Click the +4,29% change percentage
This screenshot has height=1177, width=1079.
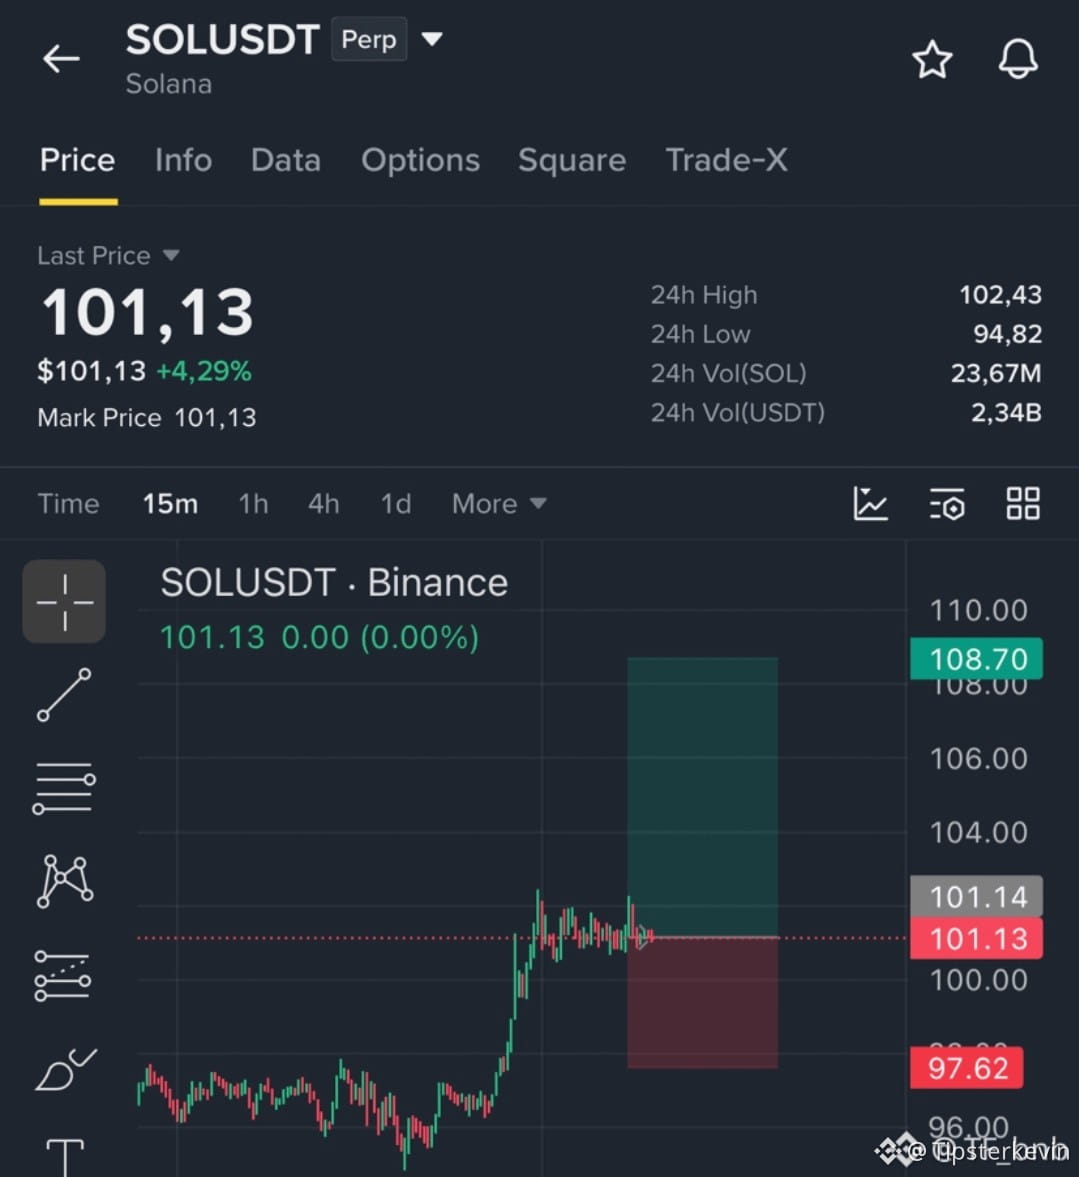click(204, 371)
